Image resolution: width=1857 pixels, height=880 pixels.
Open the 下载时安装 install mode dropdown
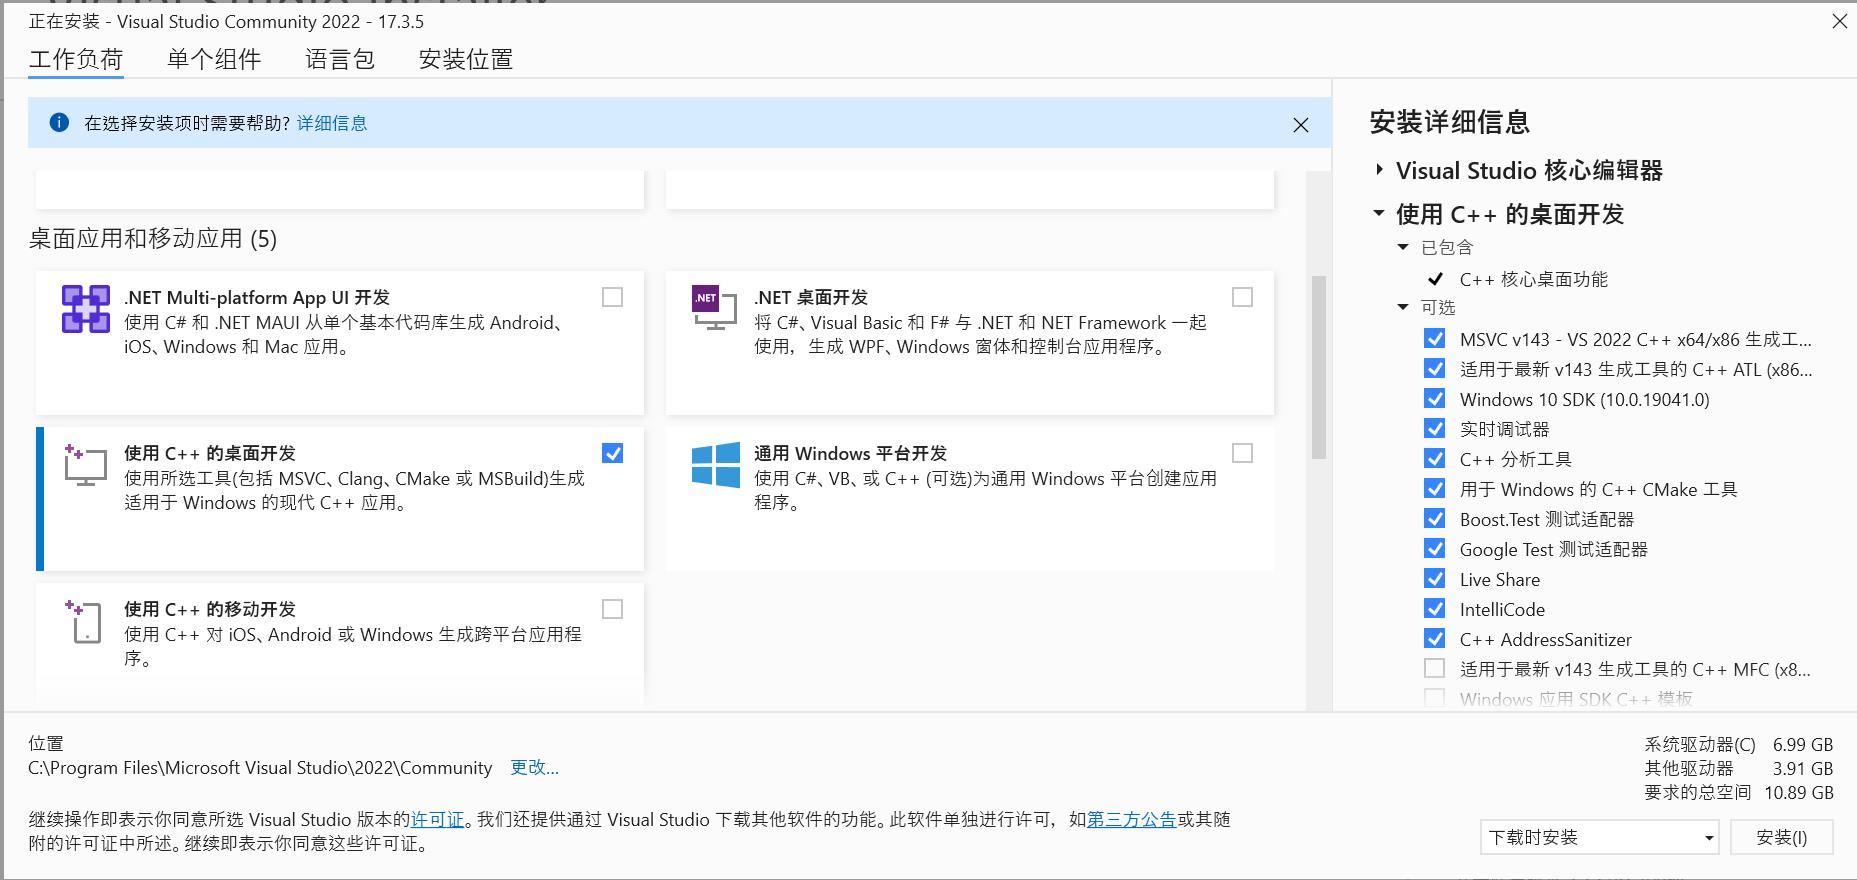click(1599, 837)
